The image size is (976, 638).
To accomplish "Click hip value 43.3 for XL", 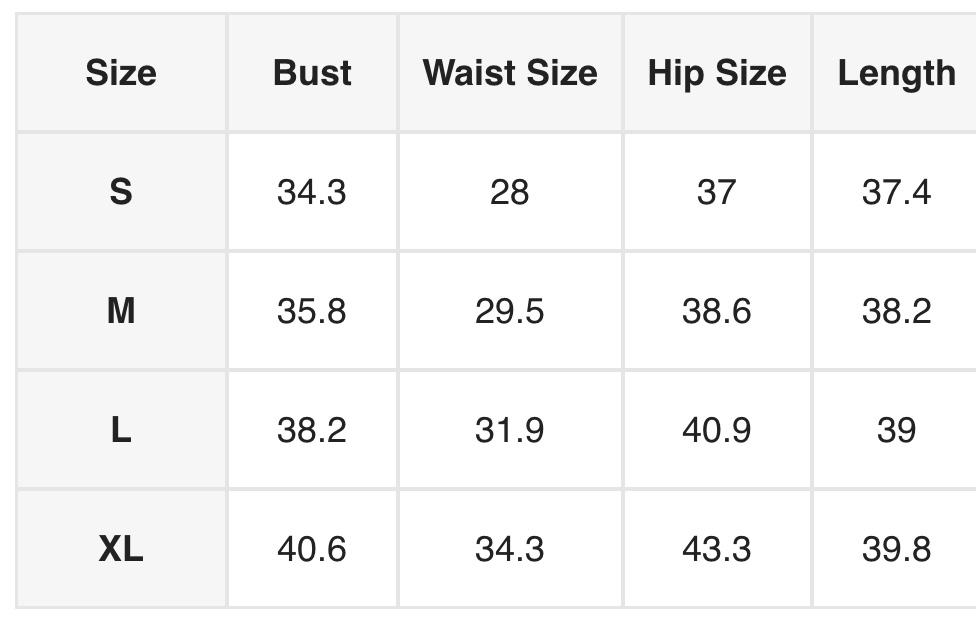I will pyautogui.click(x=717, y=549).
